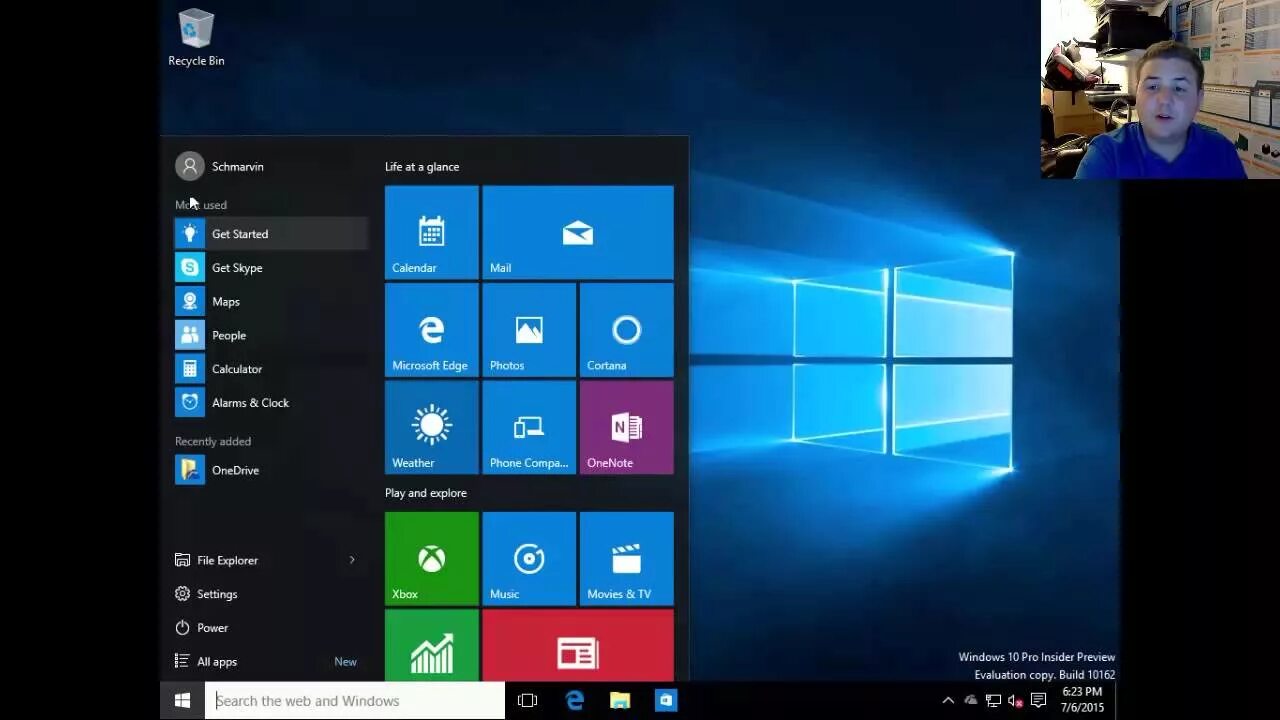The width and height of the screenshot is (1280, 720).
Task: Click the New label beside All apps
Action: [345, 662]
